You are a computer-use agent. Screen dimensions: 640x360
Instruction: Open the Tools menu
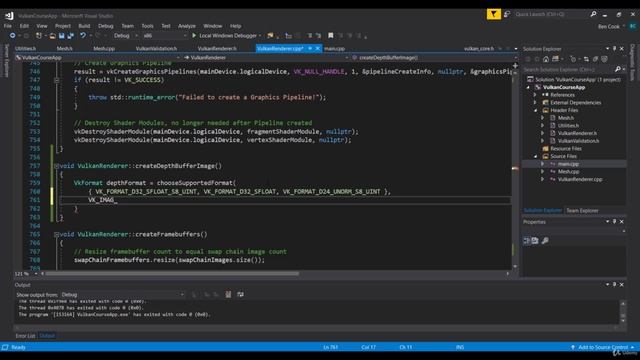[x=147, y=26]
